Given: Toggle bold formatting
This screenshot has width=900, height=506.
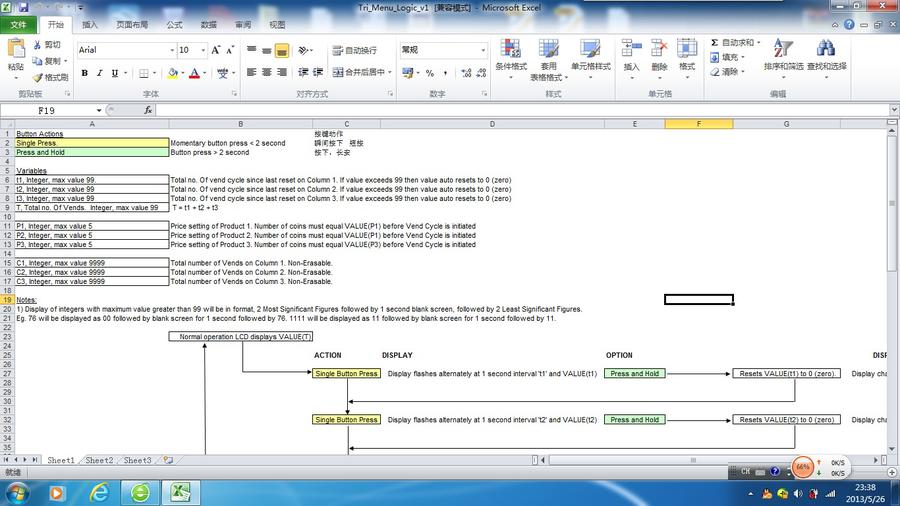Looking at the screenshot, I should 85,73.
